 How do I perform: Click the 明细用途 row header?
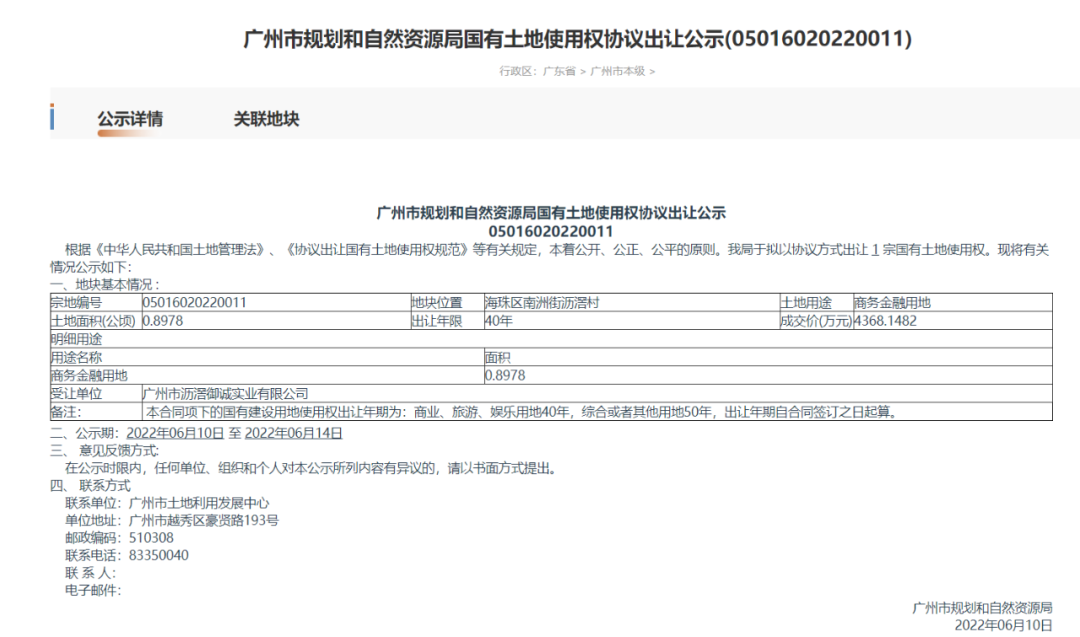tap(551, 339)
